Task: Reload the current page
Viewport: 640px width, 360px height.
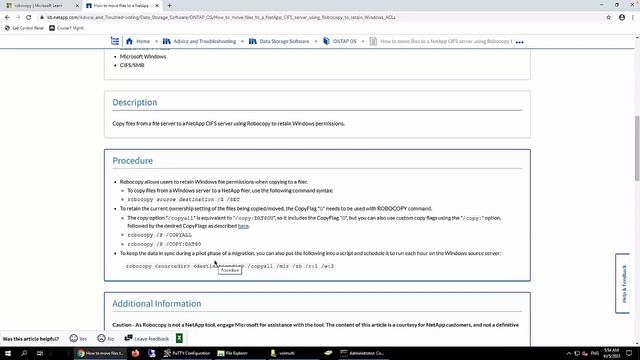Action: pos(29,18)
